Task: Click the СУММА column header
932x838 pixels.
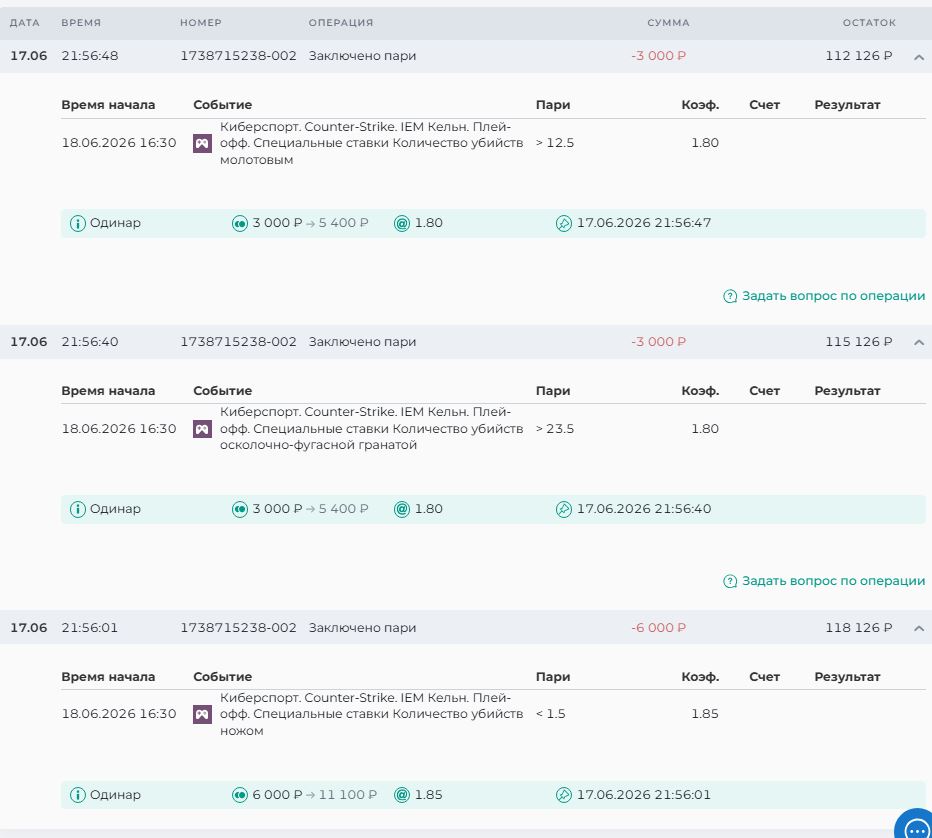Action: [x=668, y=23]
